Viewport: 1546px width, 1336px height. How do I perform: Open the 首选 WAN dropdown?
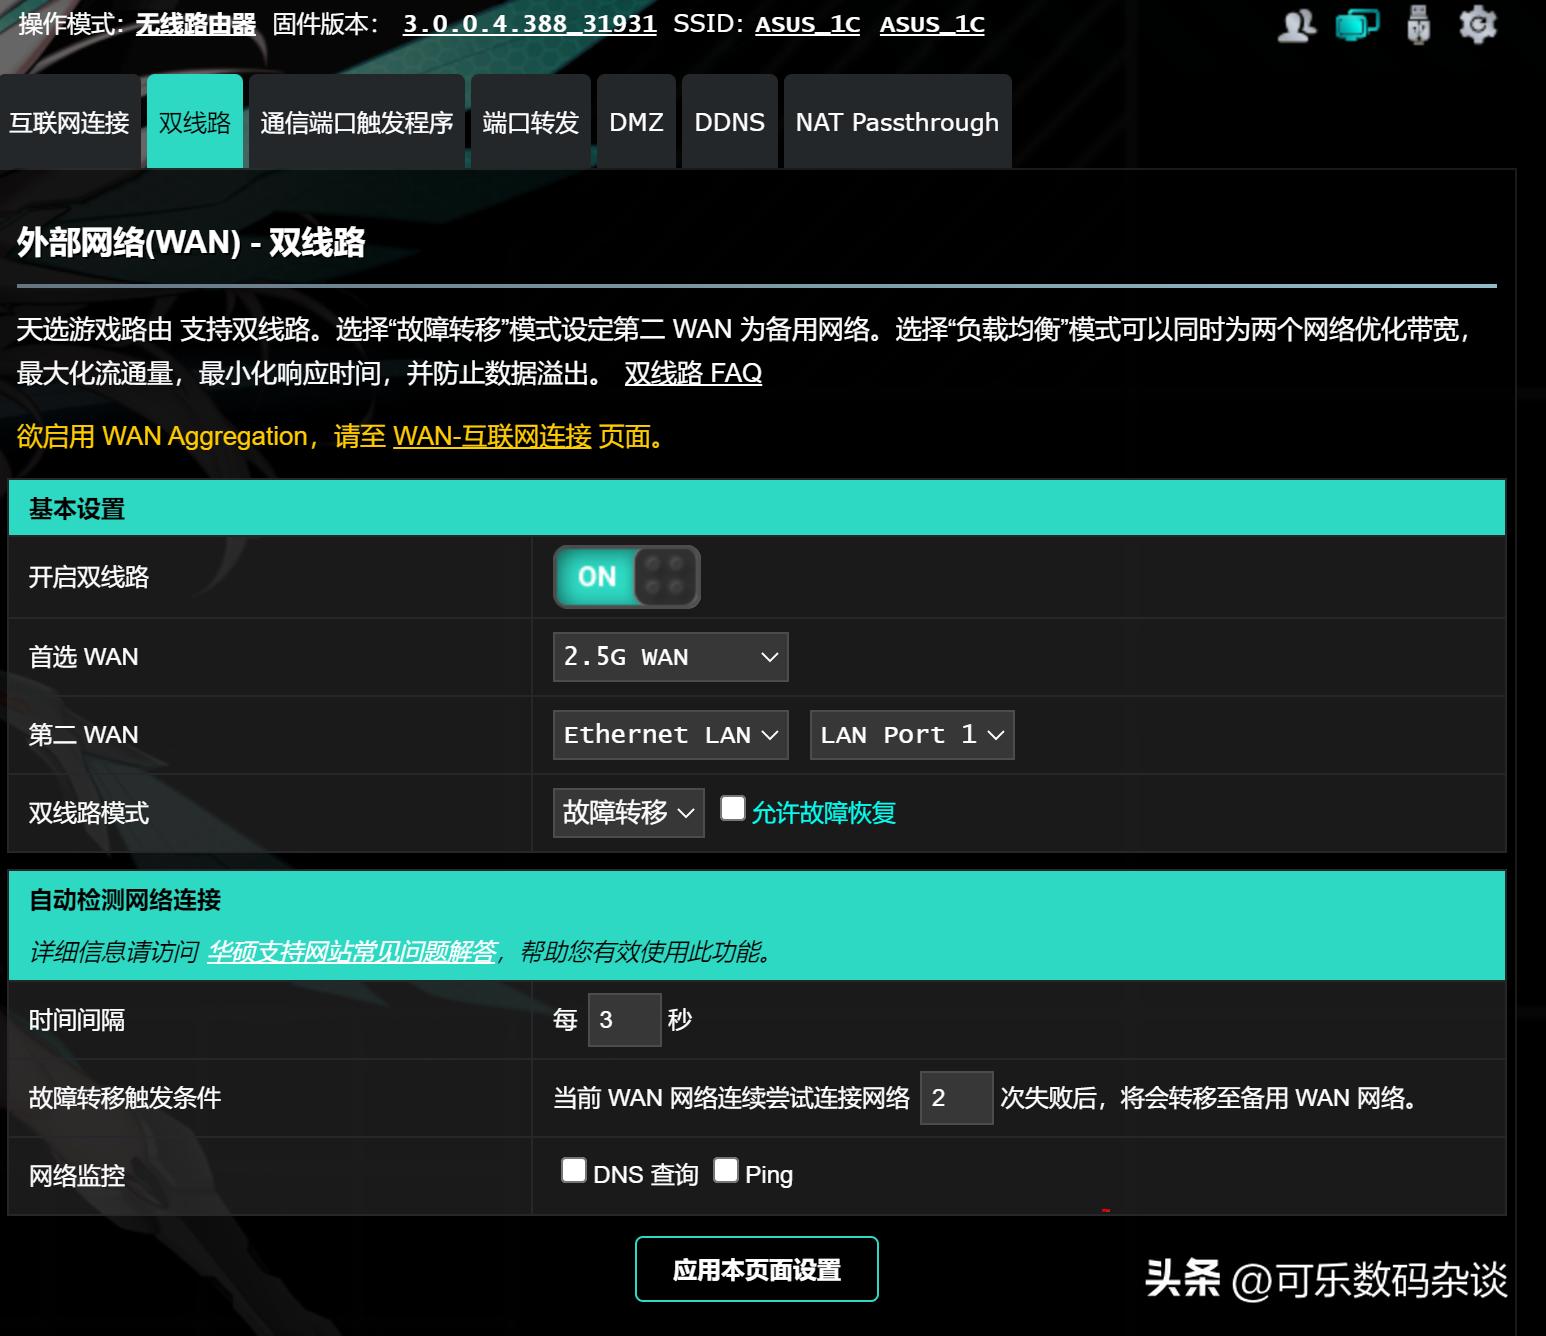click(669, 657)
